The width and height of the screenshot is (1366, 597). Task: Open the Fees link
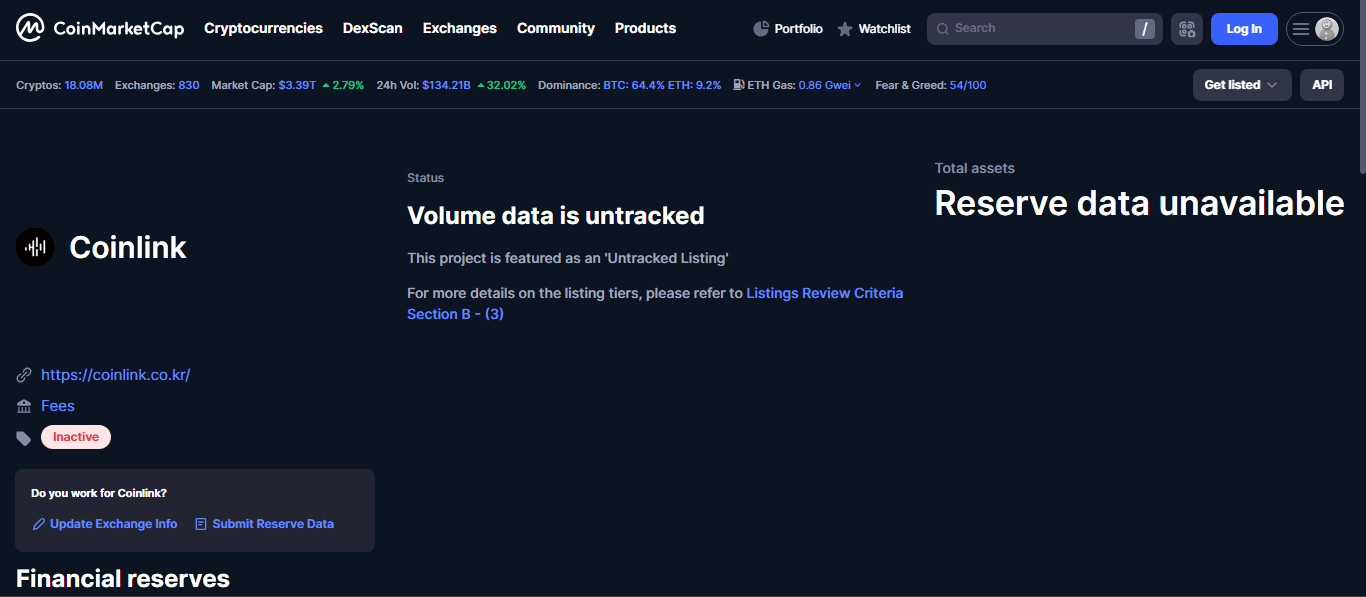pos(58,406)
